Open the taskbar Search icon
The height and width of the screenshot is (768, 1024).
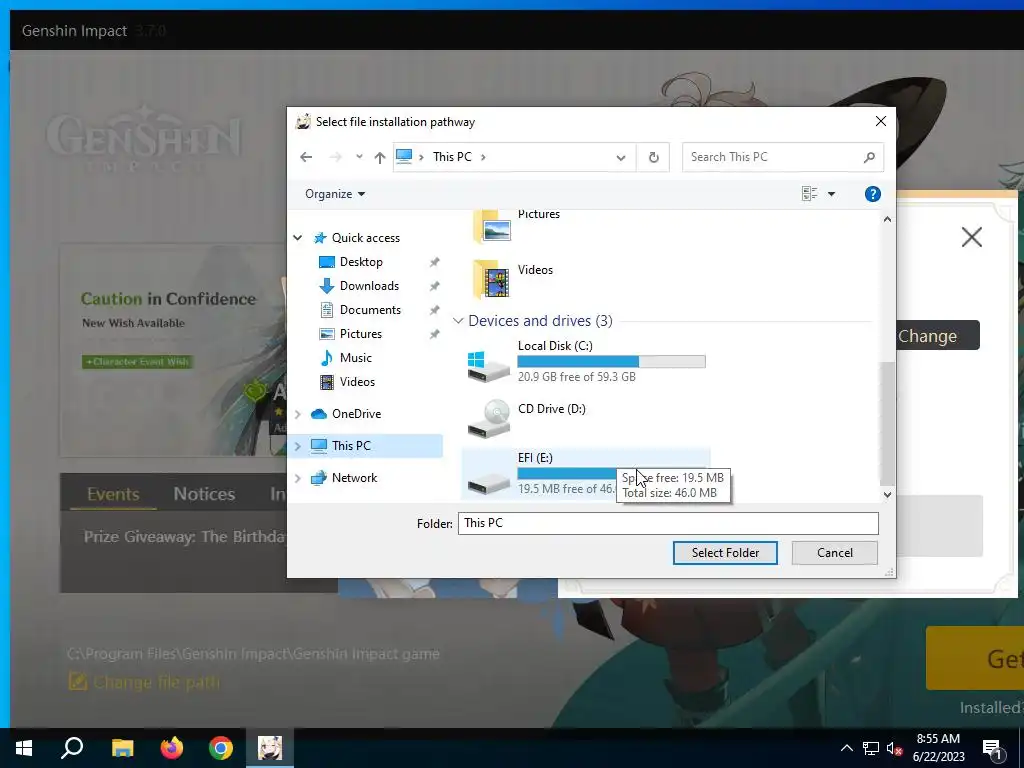click(72, 748)
